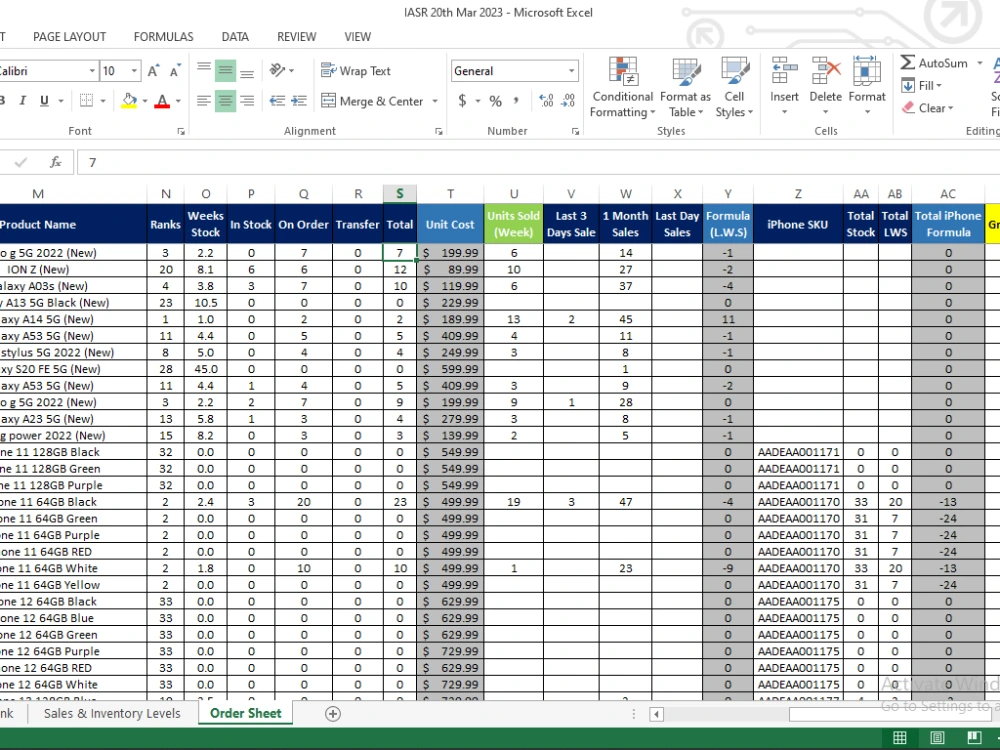Open underline style dropdown arrow
The height and width of the screenshot is (750, 1000).
[x=61, y=101]
